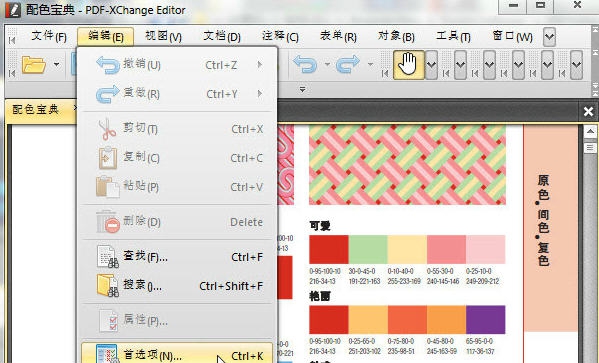Open the 文档(D) menu
This screenshot has width=599, height=363.
222,37
